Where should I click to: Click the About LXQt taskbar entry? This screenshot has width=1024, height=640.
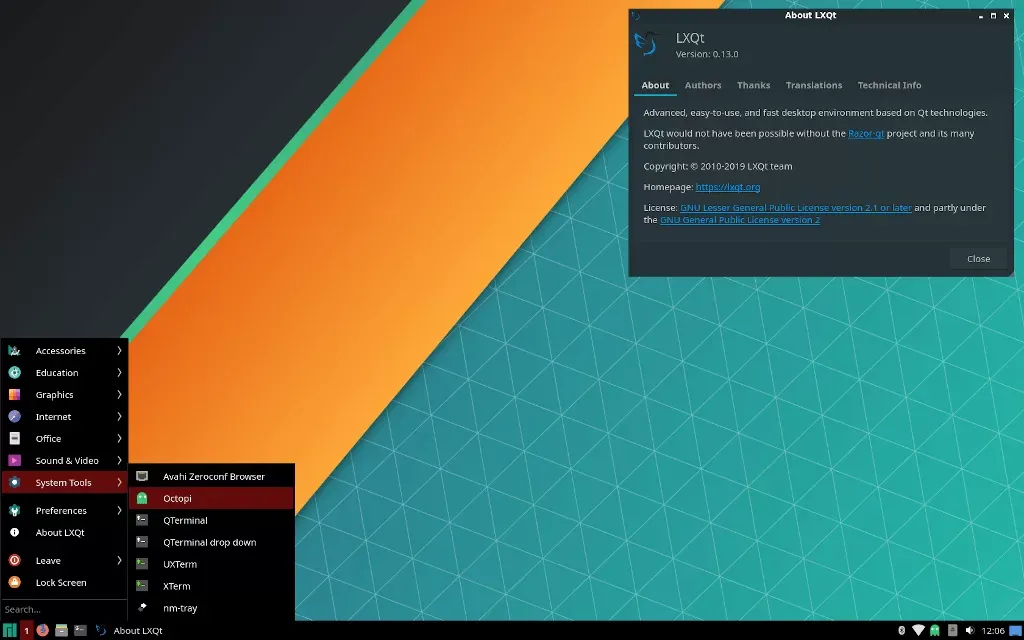click(x=129, y=630)
